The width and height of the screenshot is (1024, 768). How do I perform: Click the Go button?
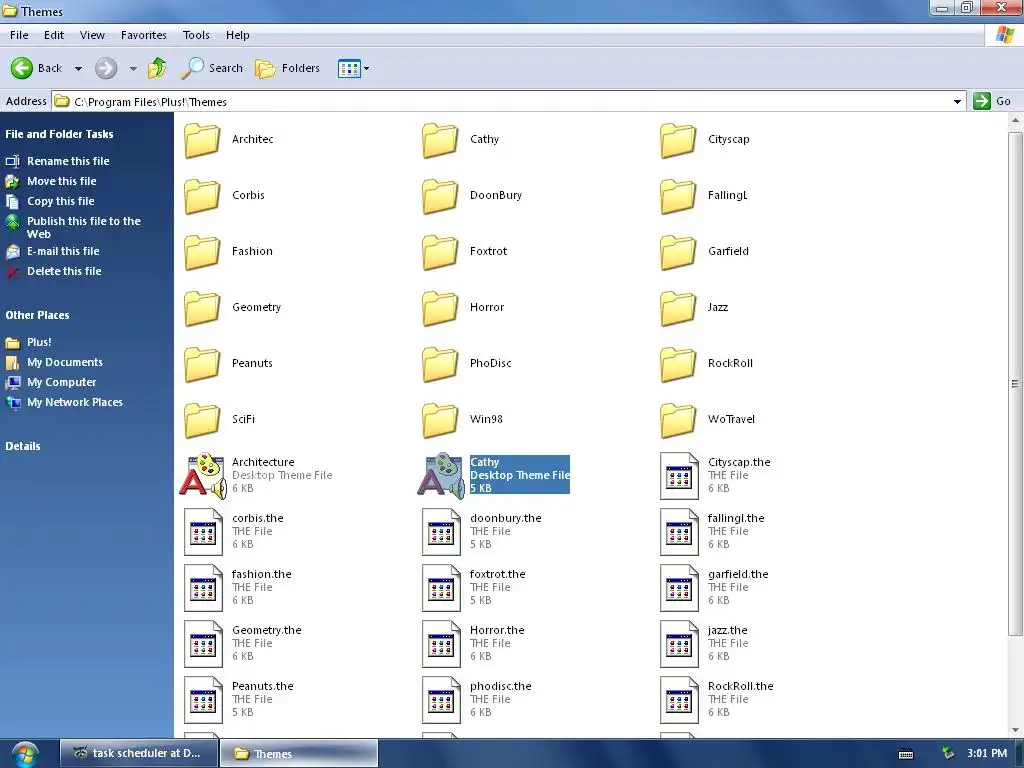click(992, 101)
